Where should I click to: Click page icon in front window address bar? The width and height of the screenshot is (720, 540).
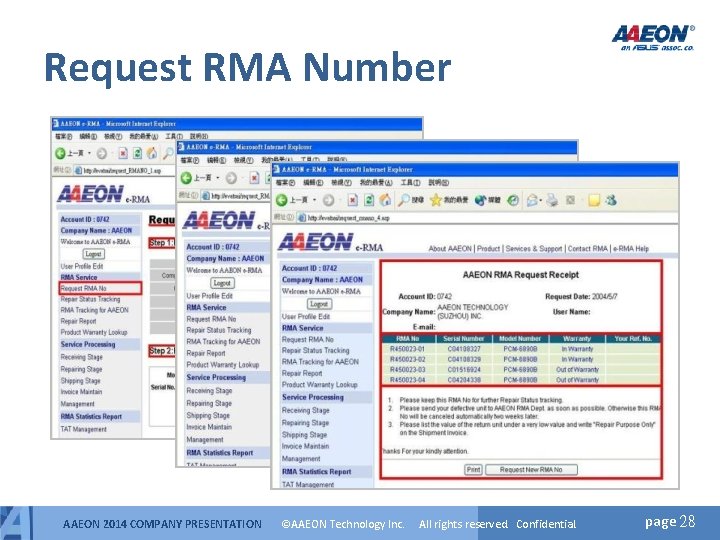(301, 218)
